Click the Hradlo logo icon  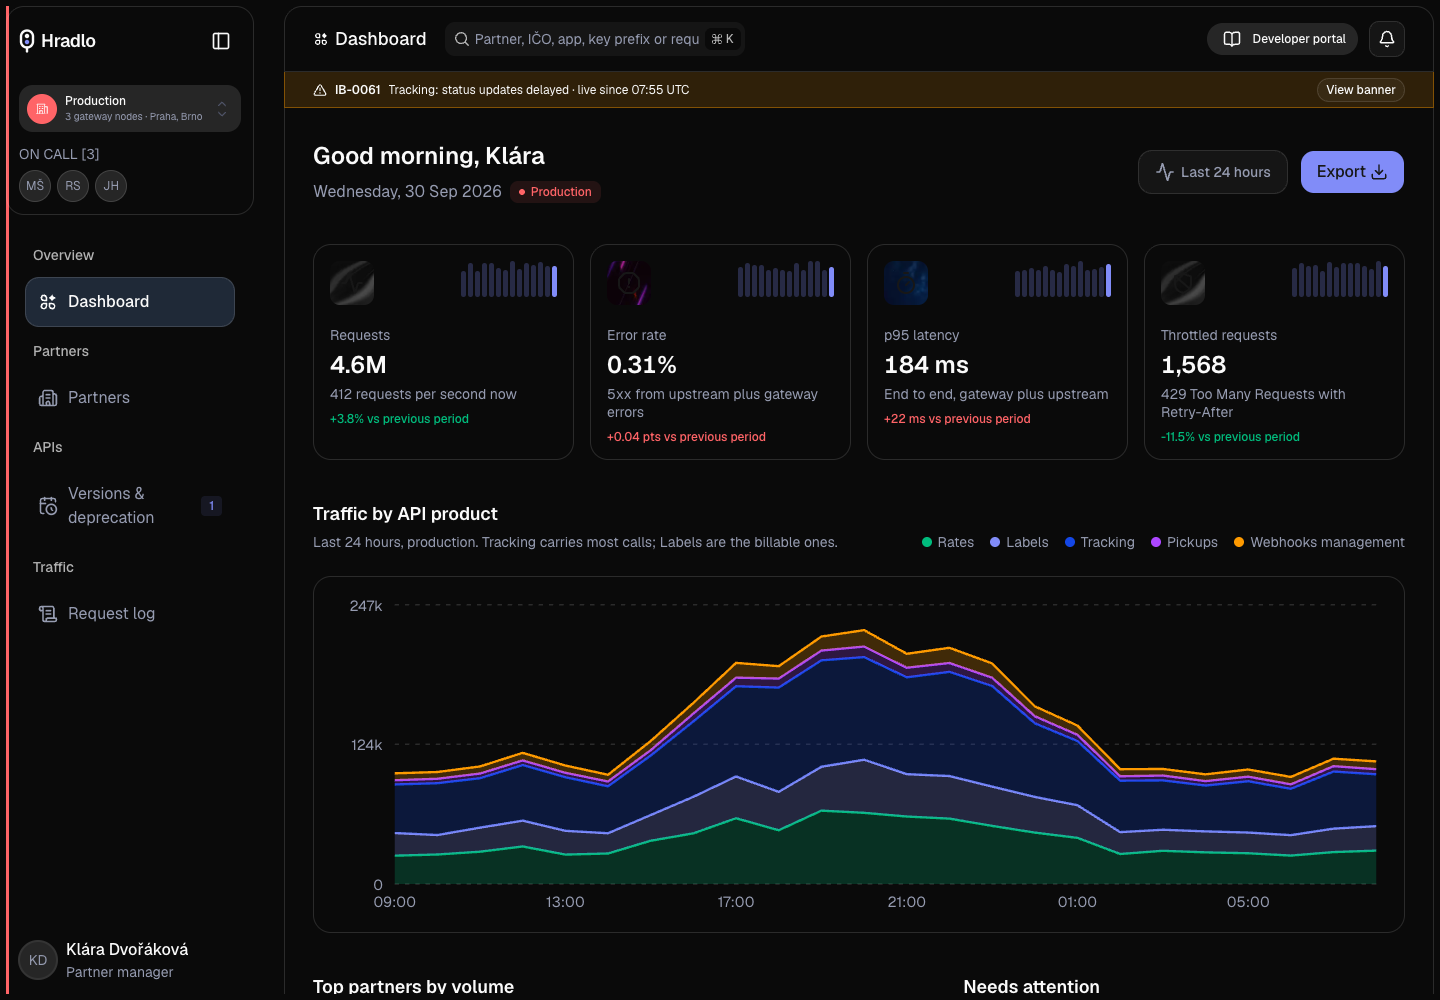pos(27,40)
